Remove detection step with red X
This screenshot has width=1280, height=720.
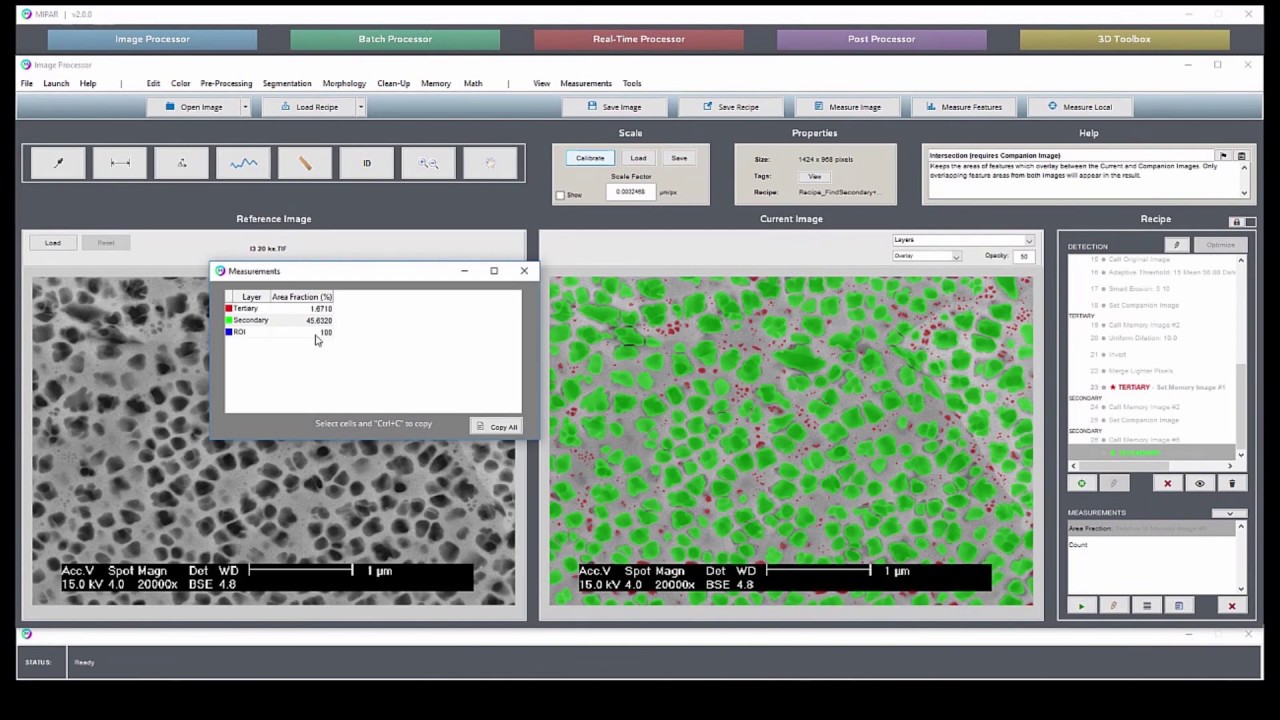(1167, 483)
